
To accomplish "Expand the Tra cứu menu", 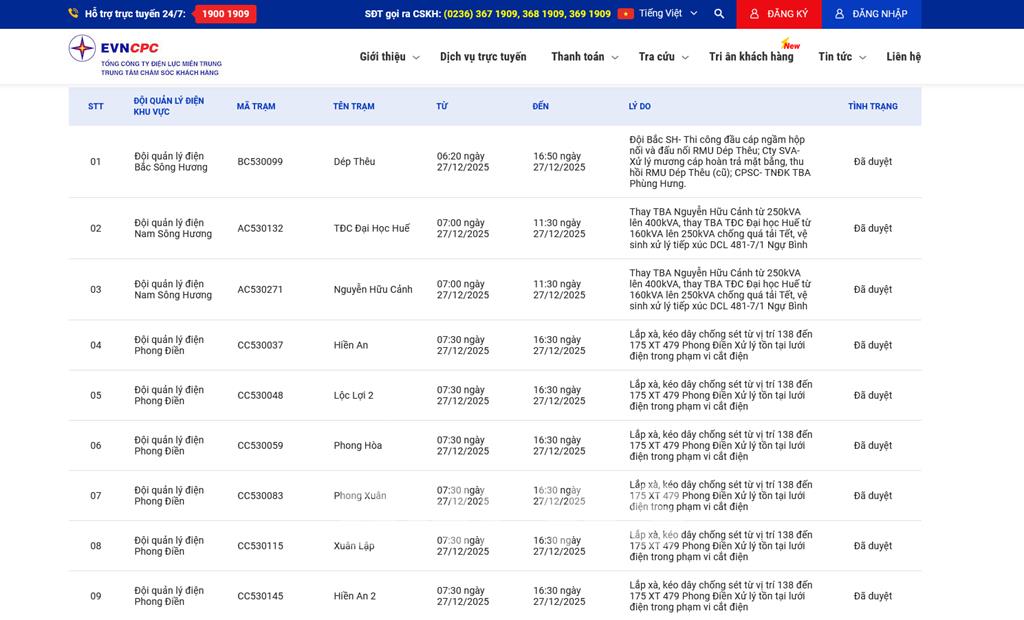I will [663, 57].
